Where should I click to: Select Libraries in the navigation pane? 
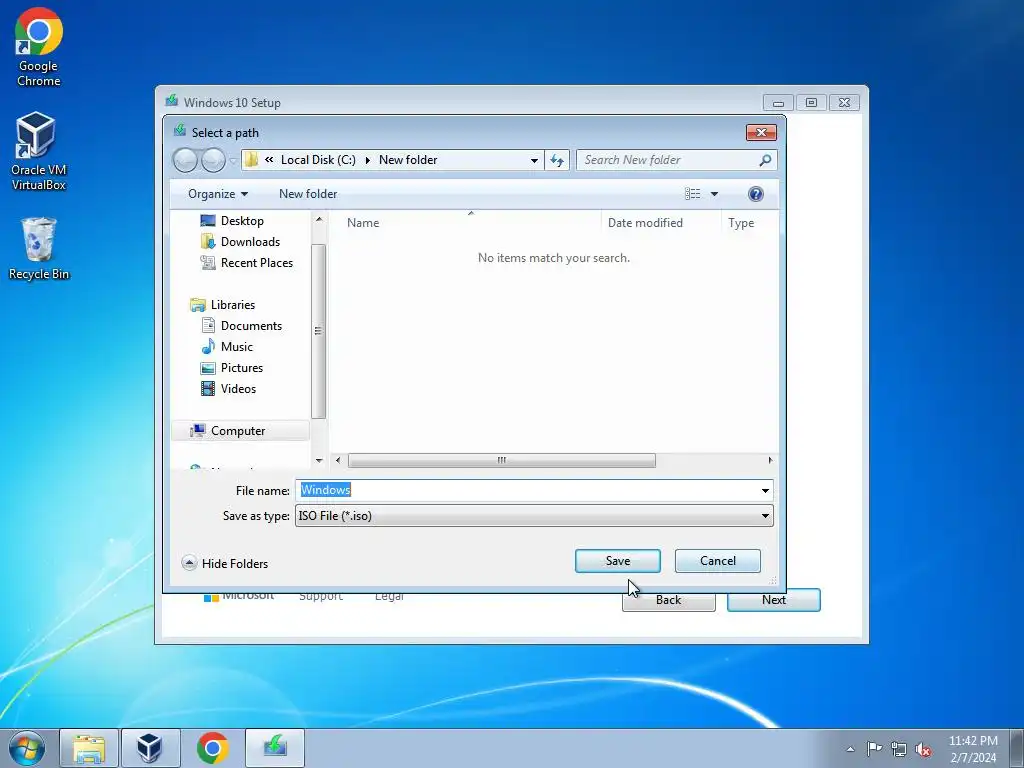coord(232,305)
